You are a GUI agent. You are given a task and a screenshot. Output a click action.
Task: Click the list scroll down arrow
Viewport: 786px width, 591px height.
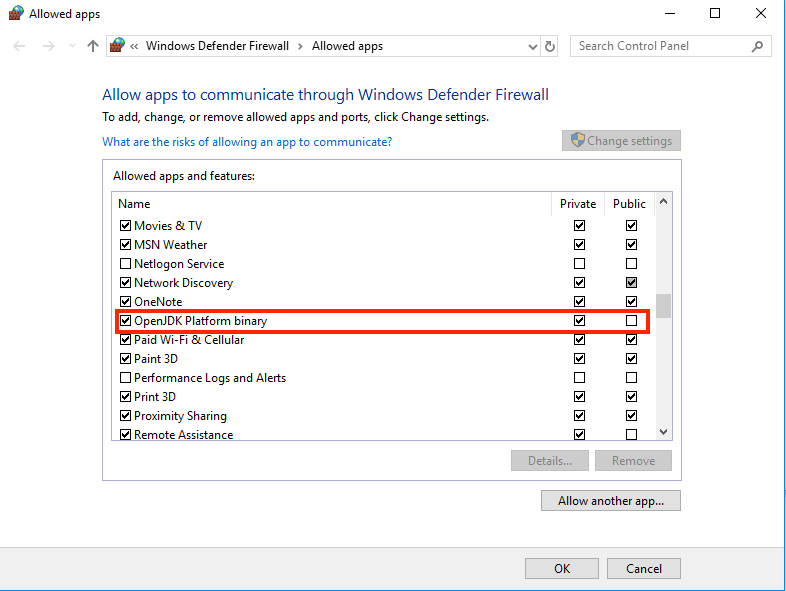(x=663, y=432)
